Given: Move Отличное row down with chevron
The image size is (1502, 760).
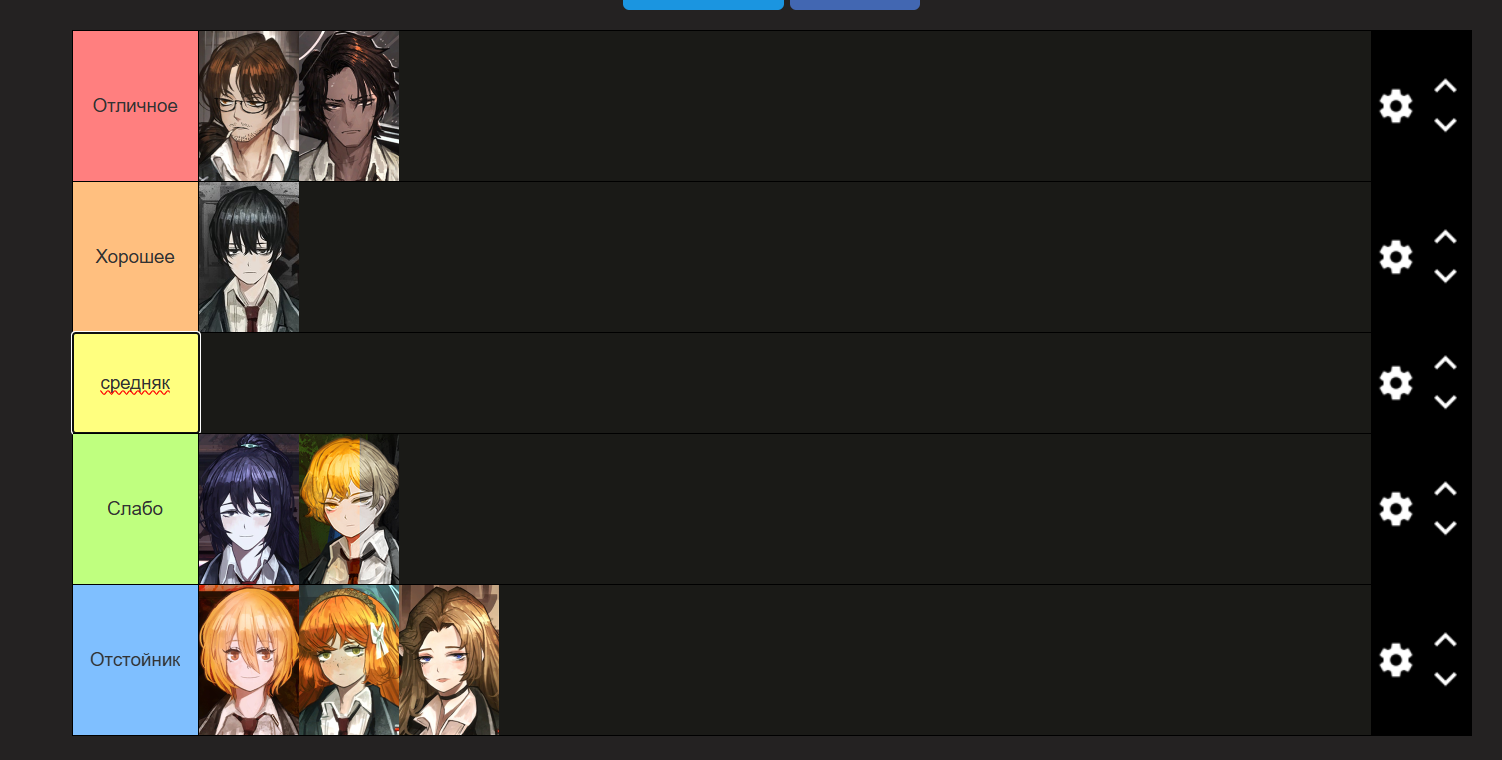Looking at the screenshot, I should [x=1445, y=125].
